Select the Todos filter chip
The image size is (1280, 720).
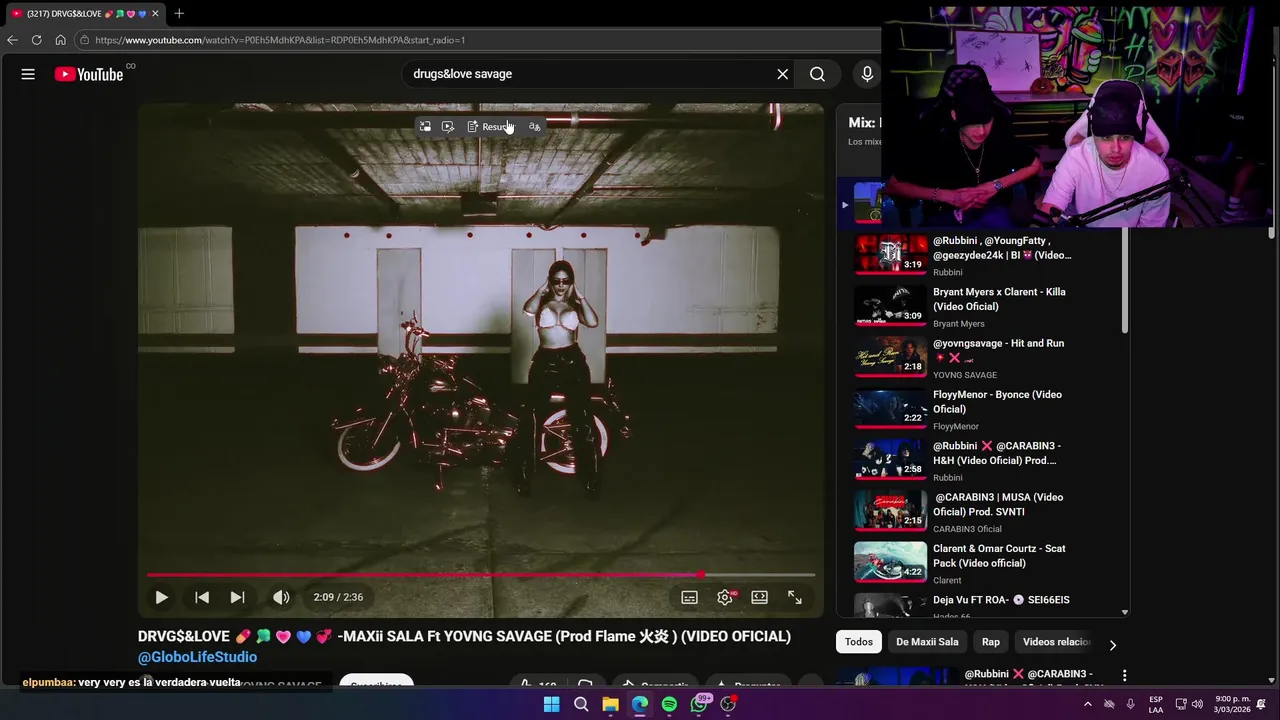(859, 642)
